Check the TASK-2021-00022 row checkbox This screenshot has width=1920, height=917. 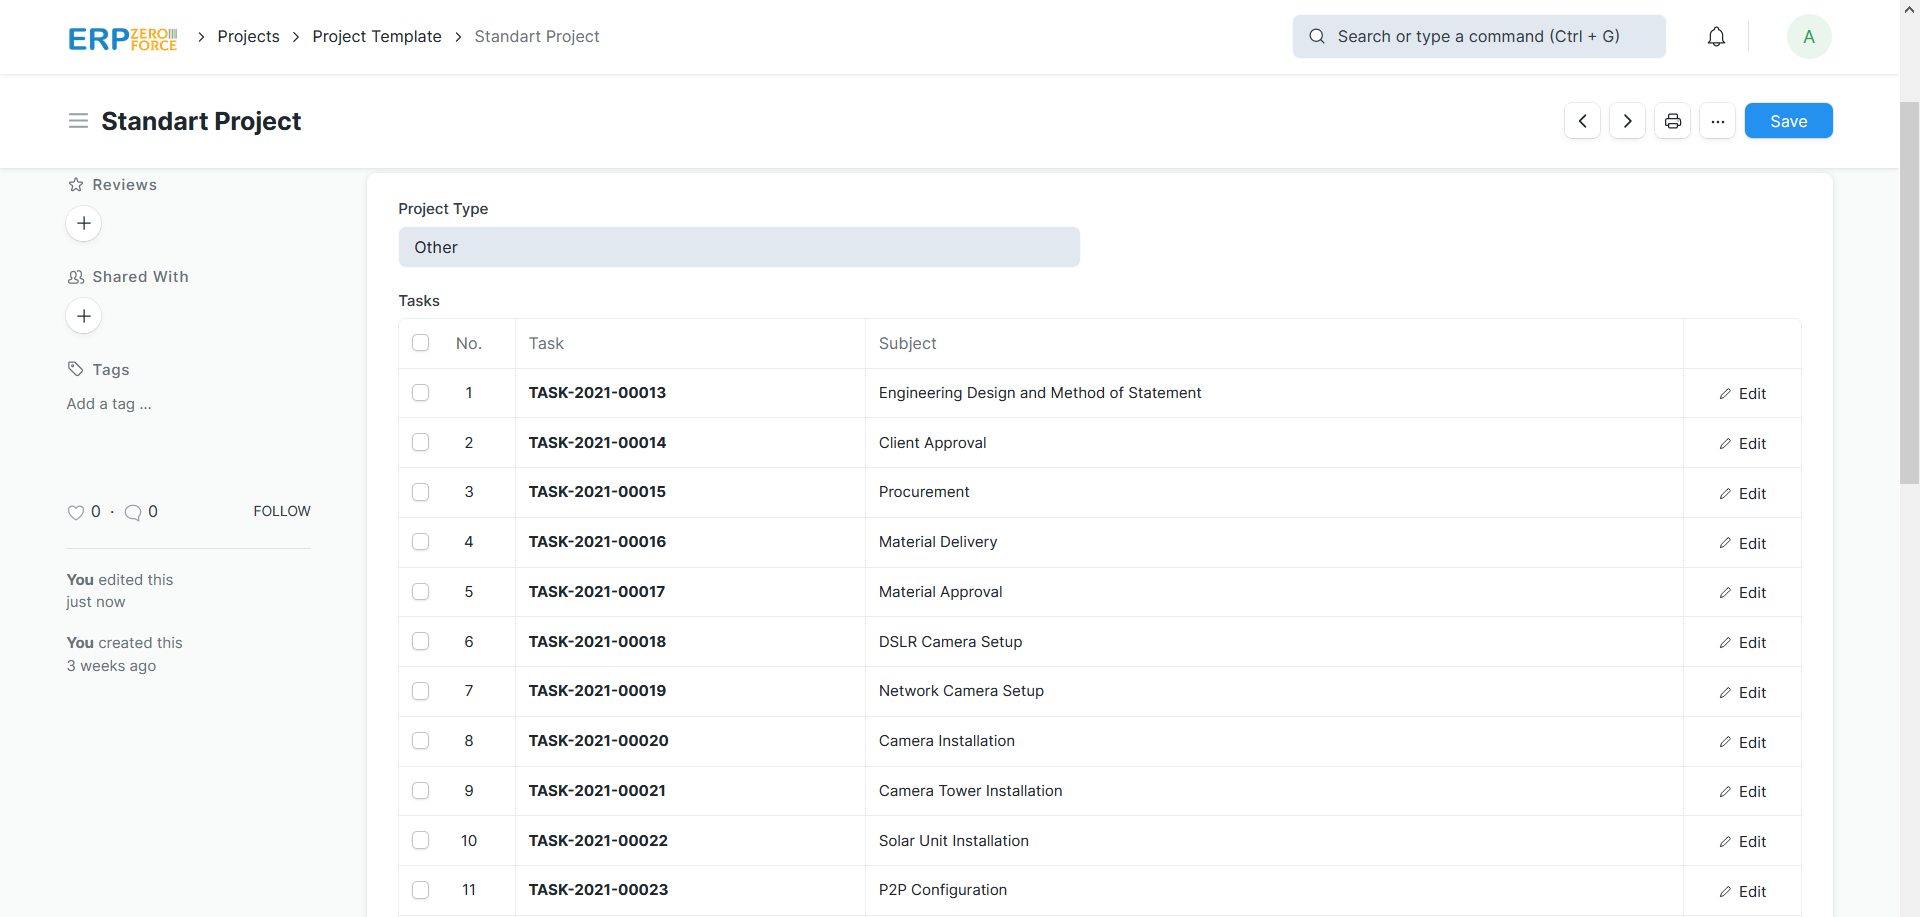(x=420, y=840)
